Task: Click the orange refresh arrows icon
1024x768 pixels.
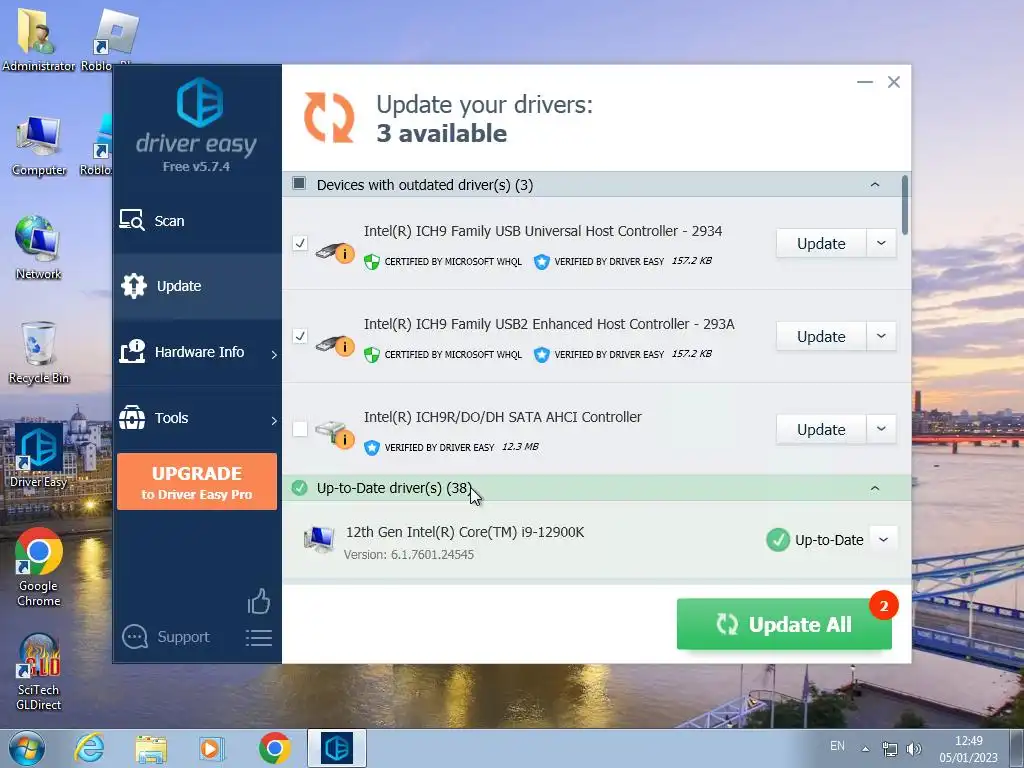Action: click(329, 118)
